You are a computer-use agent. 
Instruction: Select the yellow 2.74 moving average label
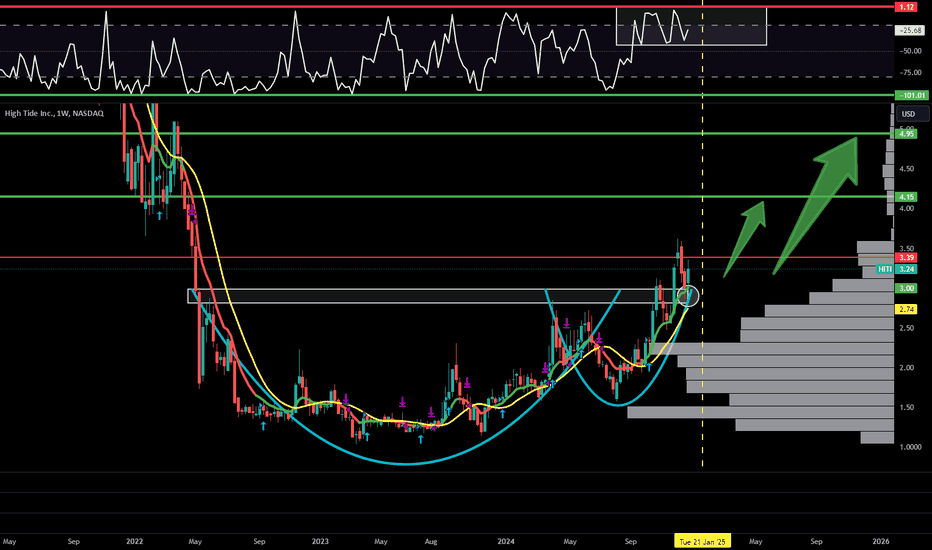(906, 309)
